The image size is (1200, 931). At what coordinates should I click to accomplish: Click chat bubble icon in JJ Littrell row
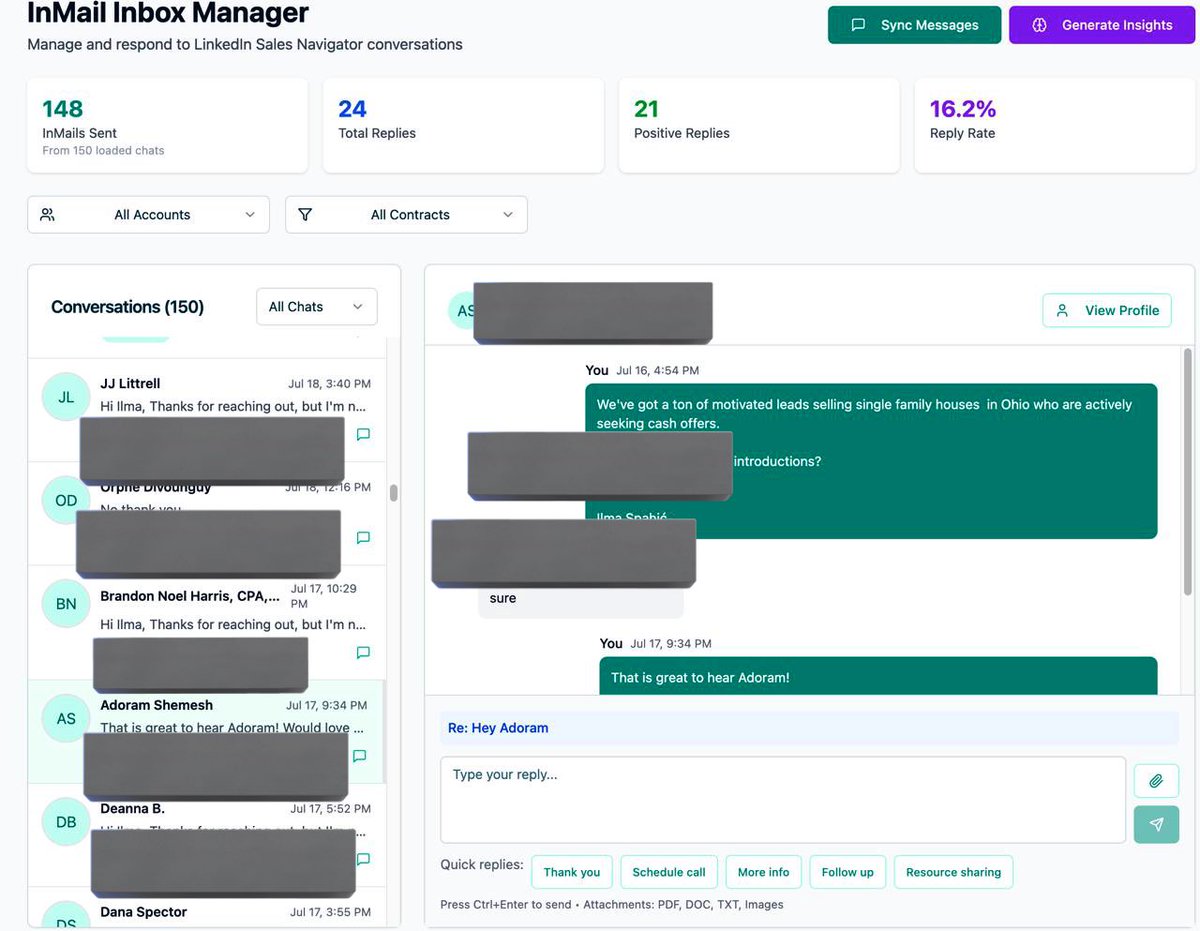coord(363,434)
